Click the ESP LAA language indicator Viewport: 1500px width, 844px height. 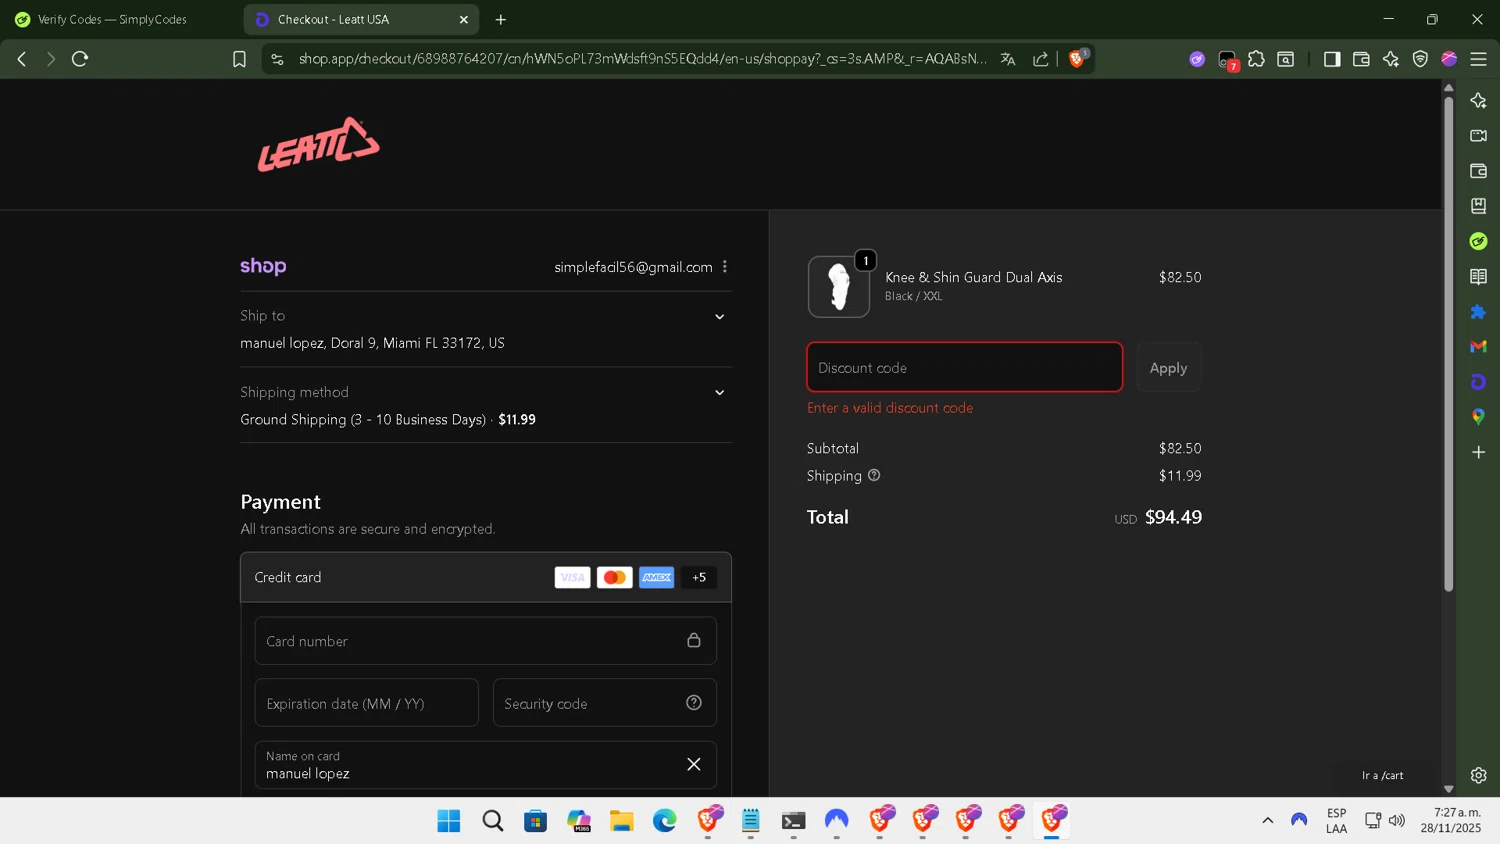[1336, 820]
